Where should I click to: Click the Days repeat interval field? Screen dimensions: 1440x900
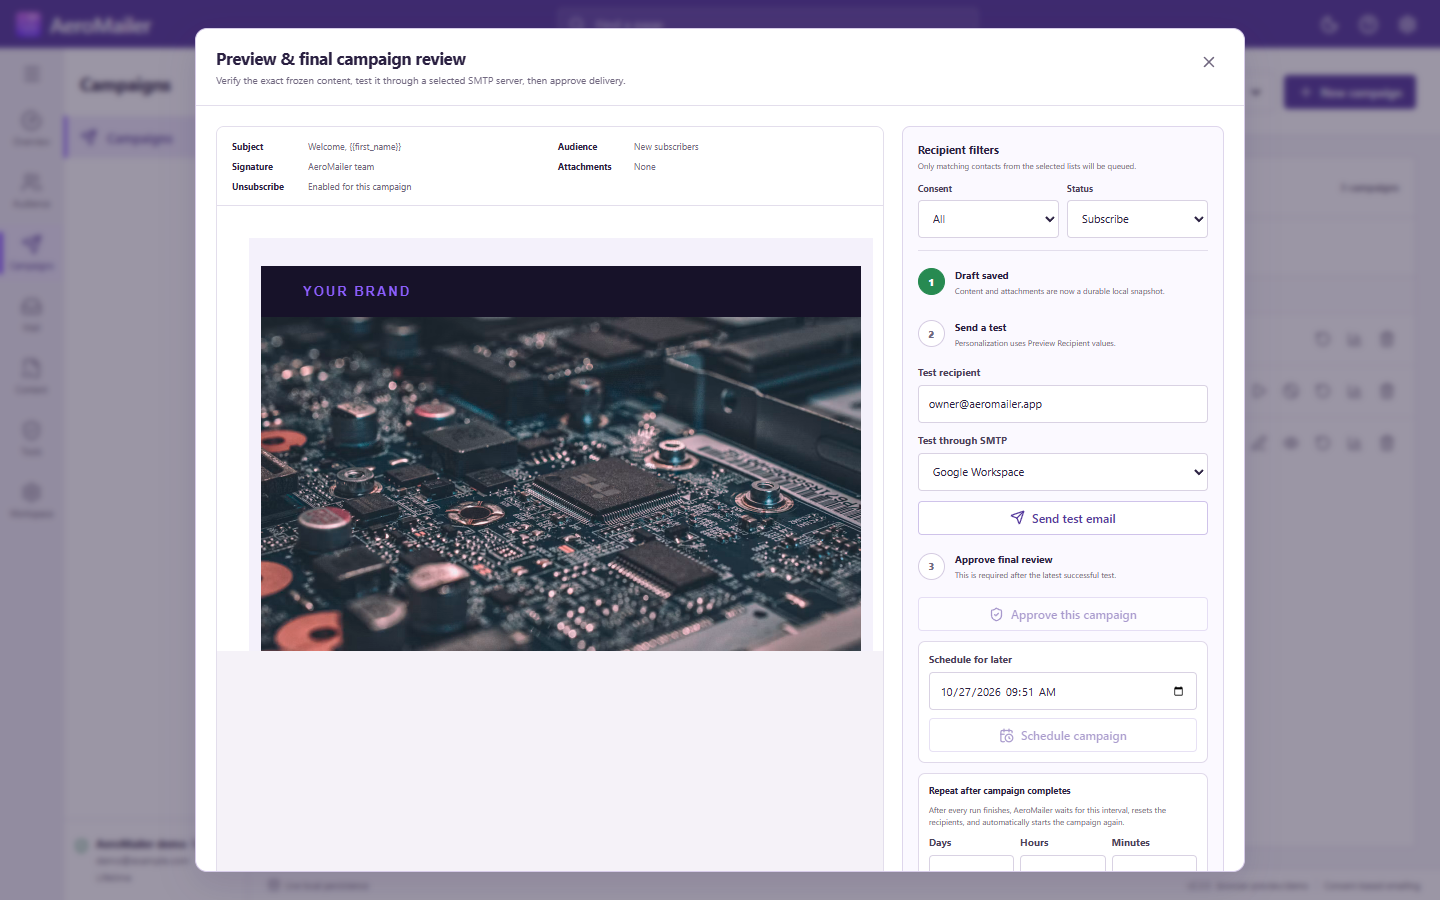click(971, 863)
